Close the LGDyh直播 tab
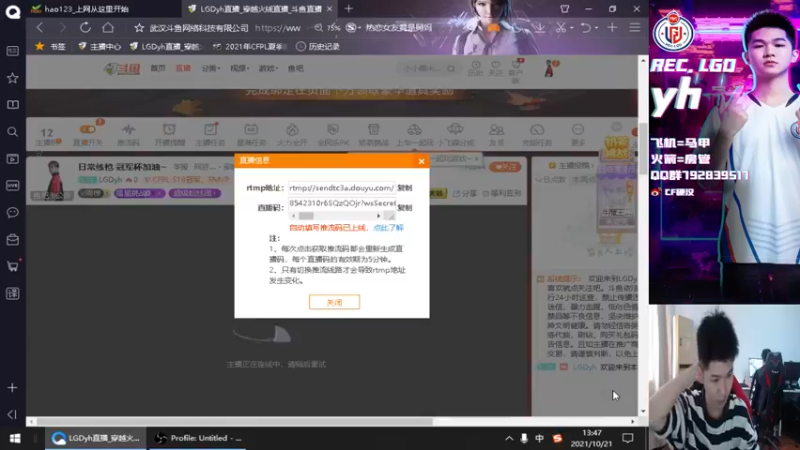Screen dimensions: 800x450 point(330,9)
